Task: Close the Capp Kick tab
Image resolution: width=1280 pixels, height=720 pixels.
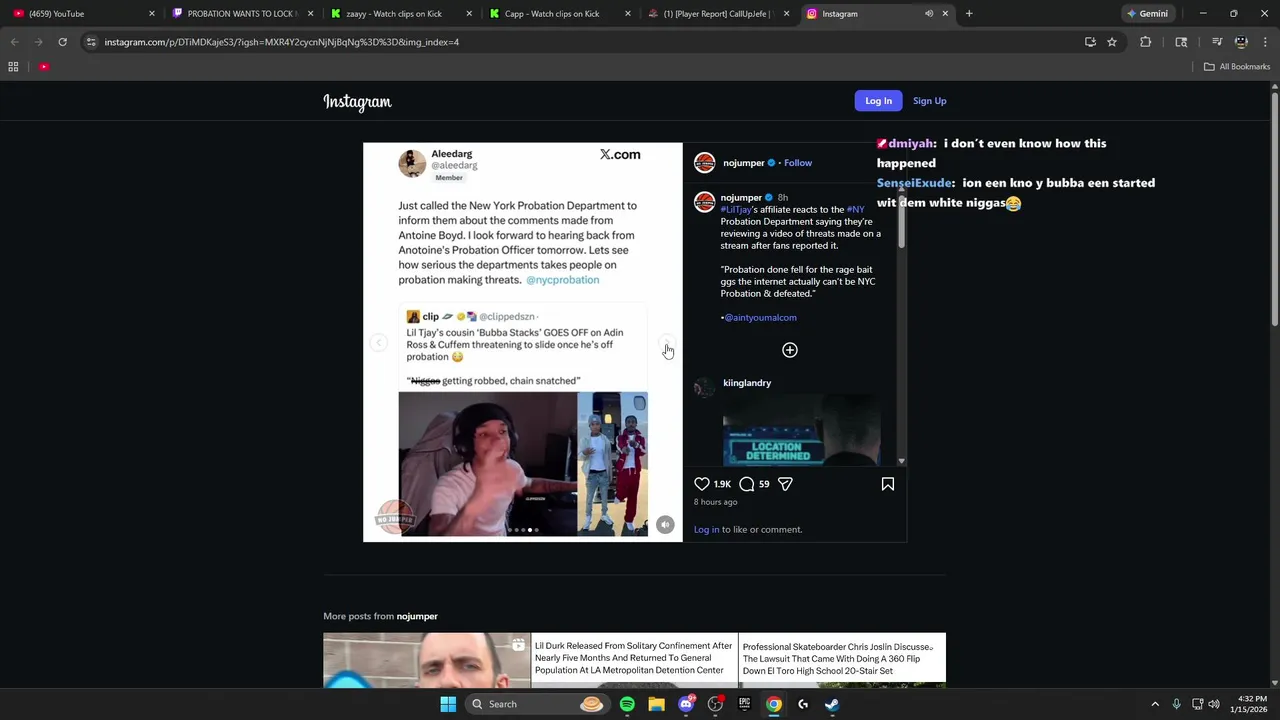Action: 628,14
